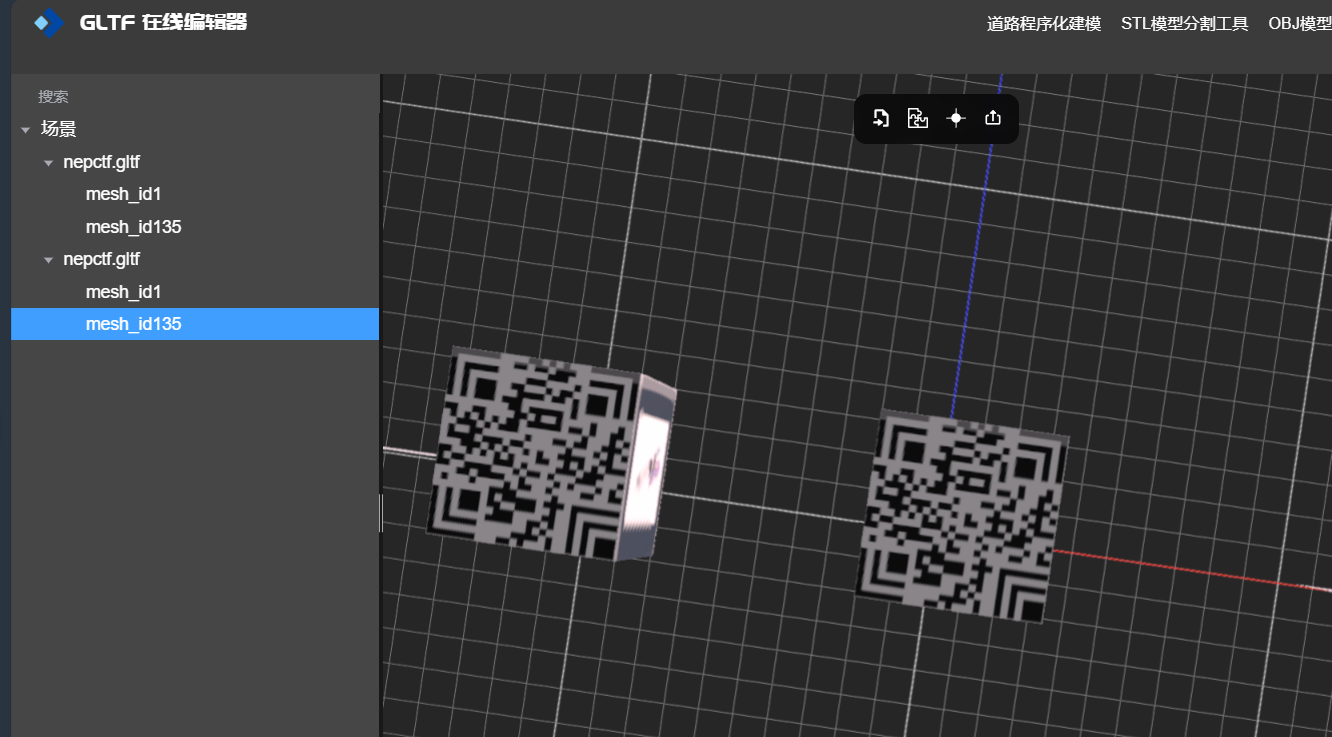Select first nepctf.gltf tree node
1332x737 pixels.
tap(195, 162)
